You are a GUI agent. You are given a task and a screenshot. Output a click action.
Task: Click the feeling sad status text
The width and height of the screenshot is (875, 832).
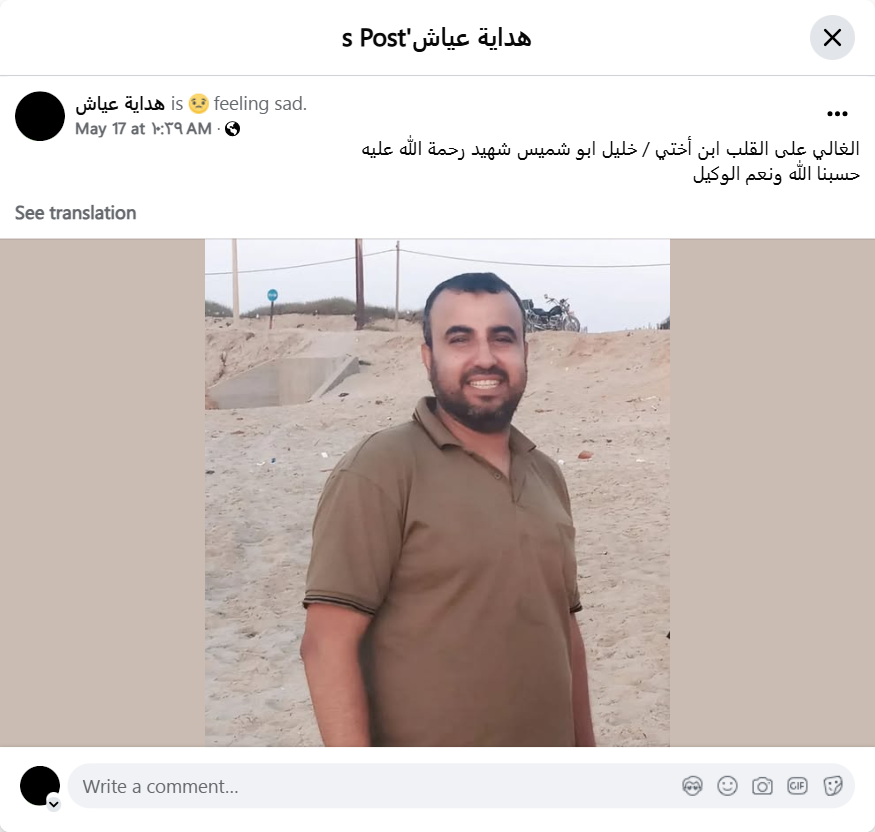[260, 104]
